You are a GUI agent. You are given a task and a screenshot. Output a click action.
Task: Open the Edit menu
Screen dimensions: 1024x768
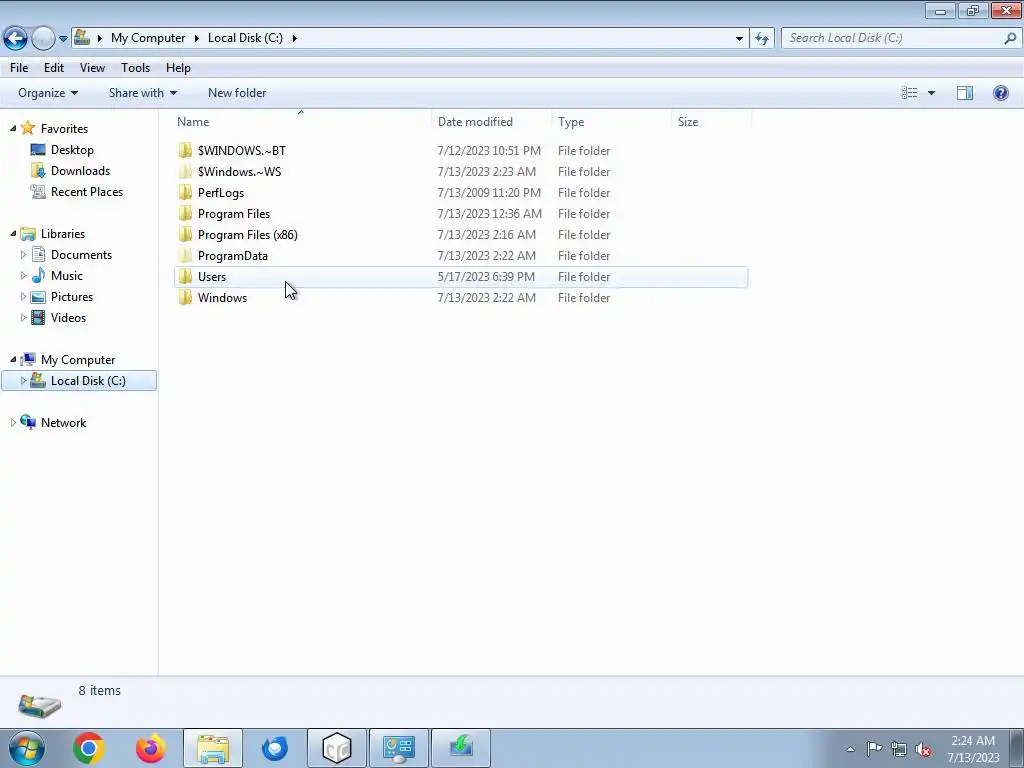[x=54, y=68]
